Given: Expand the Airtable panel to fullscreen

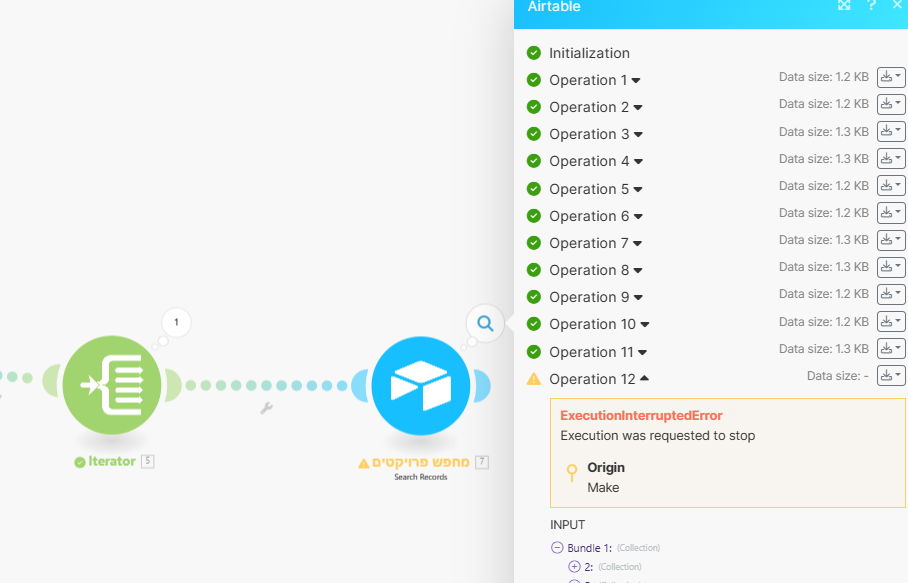Looking at the screenshot, I should (x=844, y=5).
